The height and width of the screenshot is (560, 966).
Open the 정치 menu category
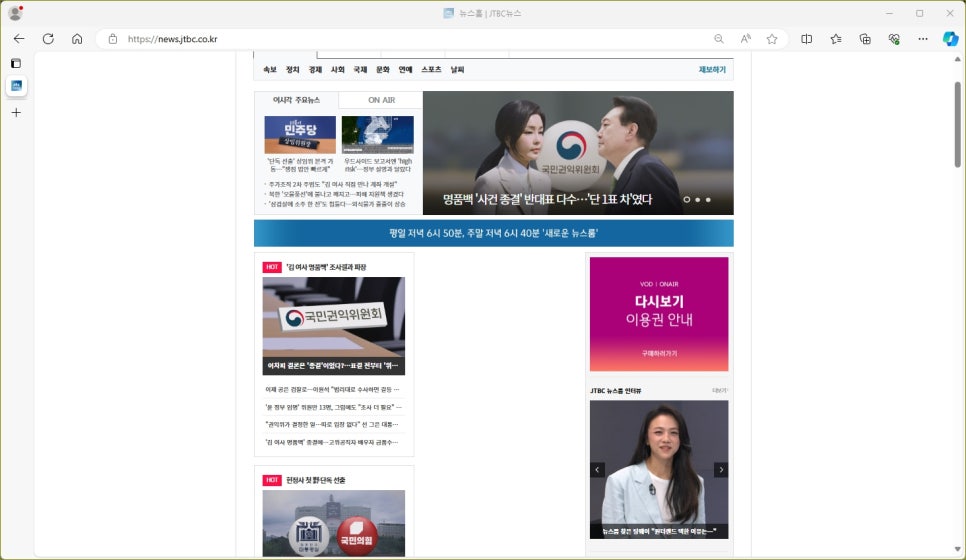pos(293,70)
